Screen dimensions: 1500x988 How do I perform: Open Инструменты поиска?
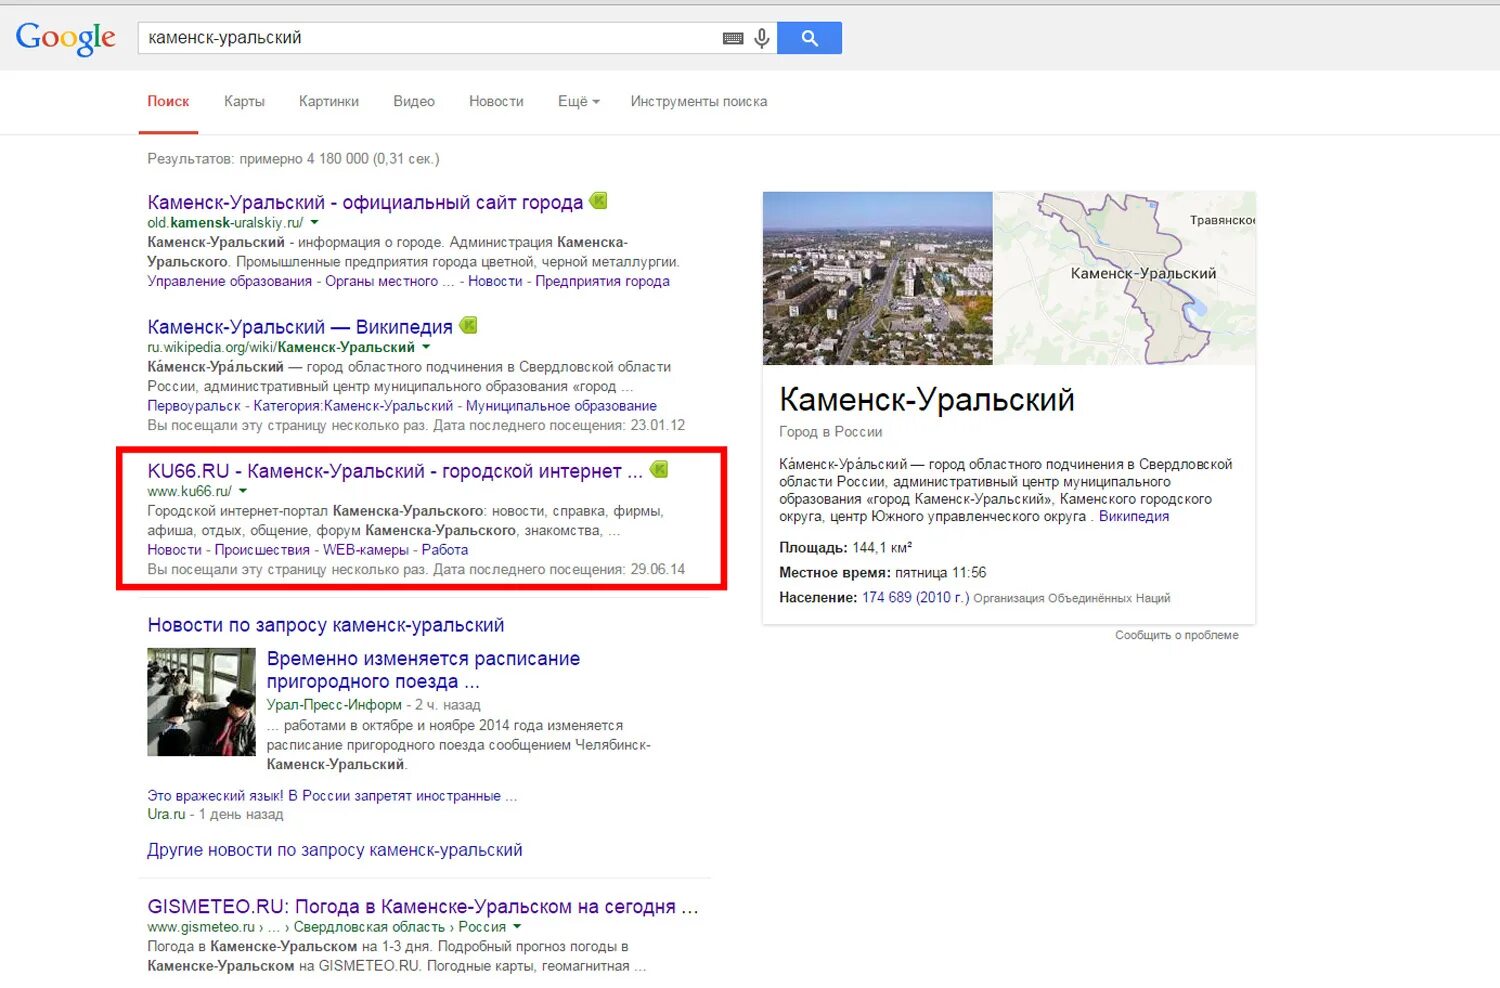[x=699, y=101]
